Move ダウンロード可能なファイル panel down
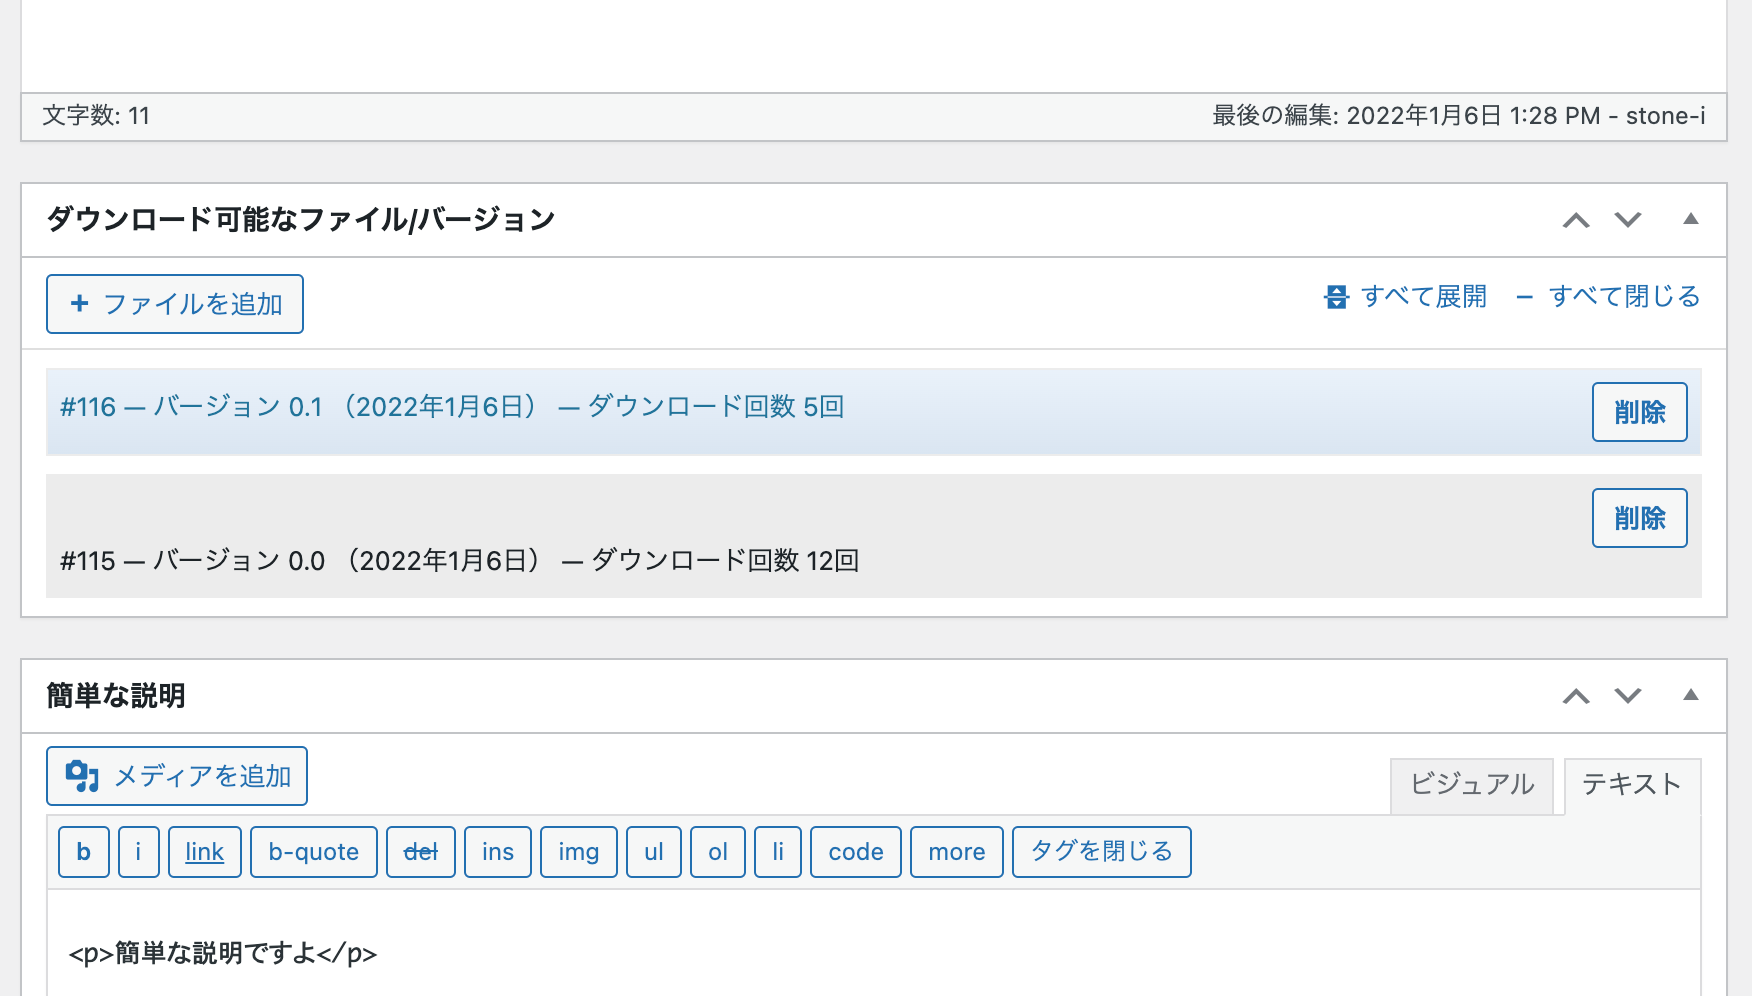This screenshot has height=996, width=1752. pyautogui.click(x=1628, y=220)
